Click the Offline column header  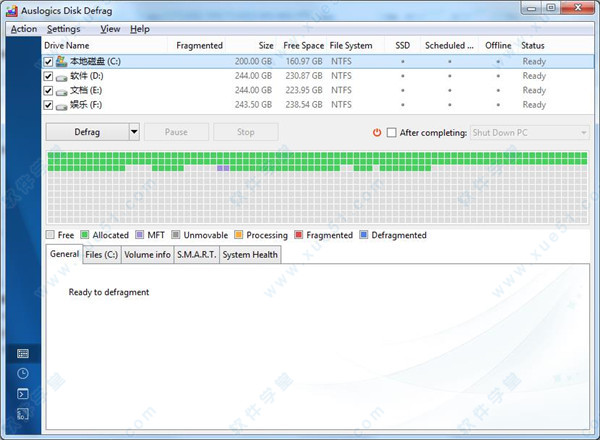click(x=498, y=46)
